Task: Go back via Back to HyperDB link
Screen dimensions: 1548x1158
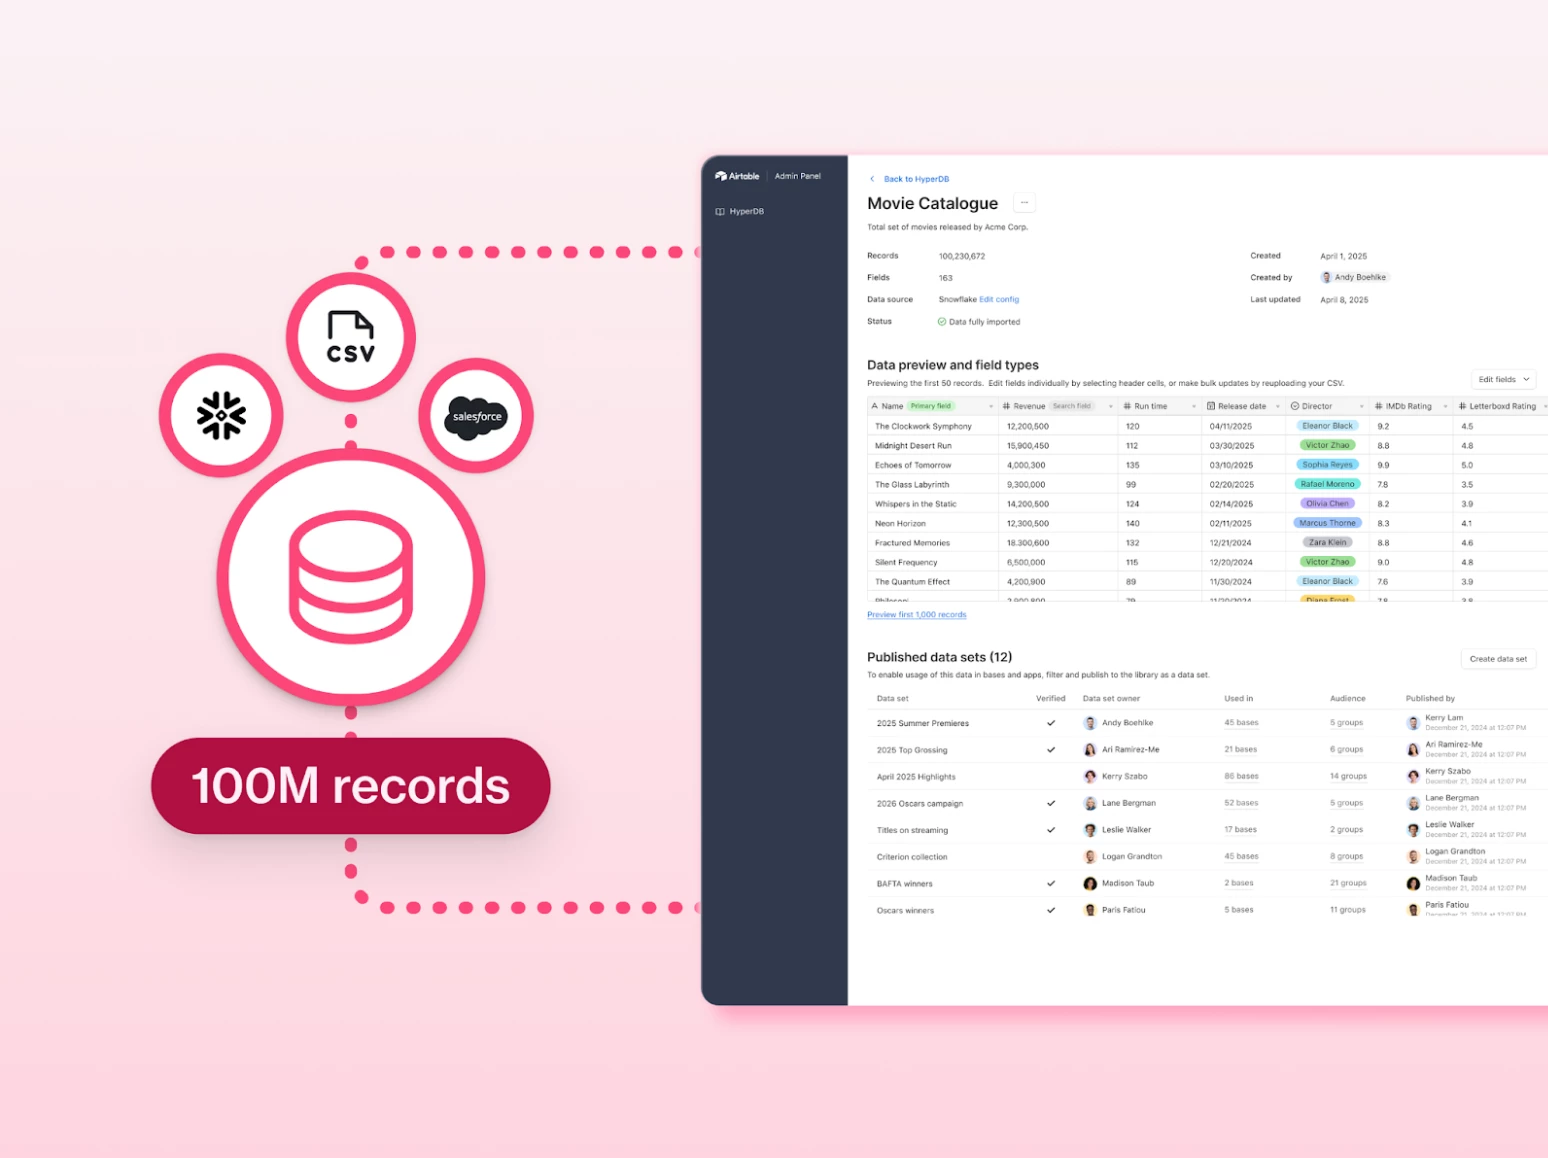Action: tap(916, 179)
